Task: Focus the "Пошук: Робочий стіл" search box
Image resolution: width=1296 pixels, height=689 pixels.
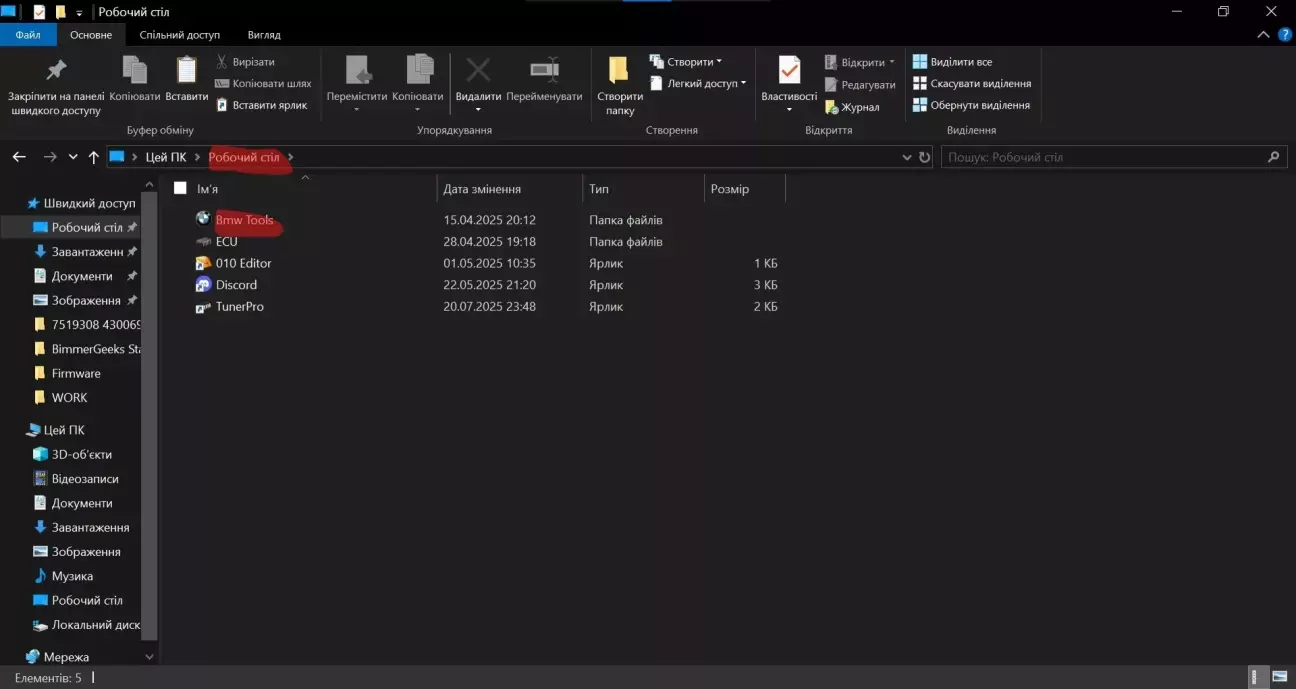Action: (x=1113, y=157)
